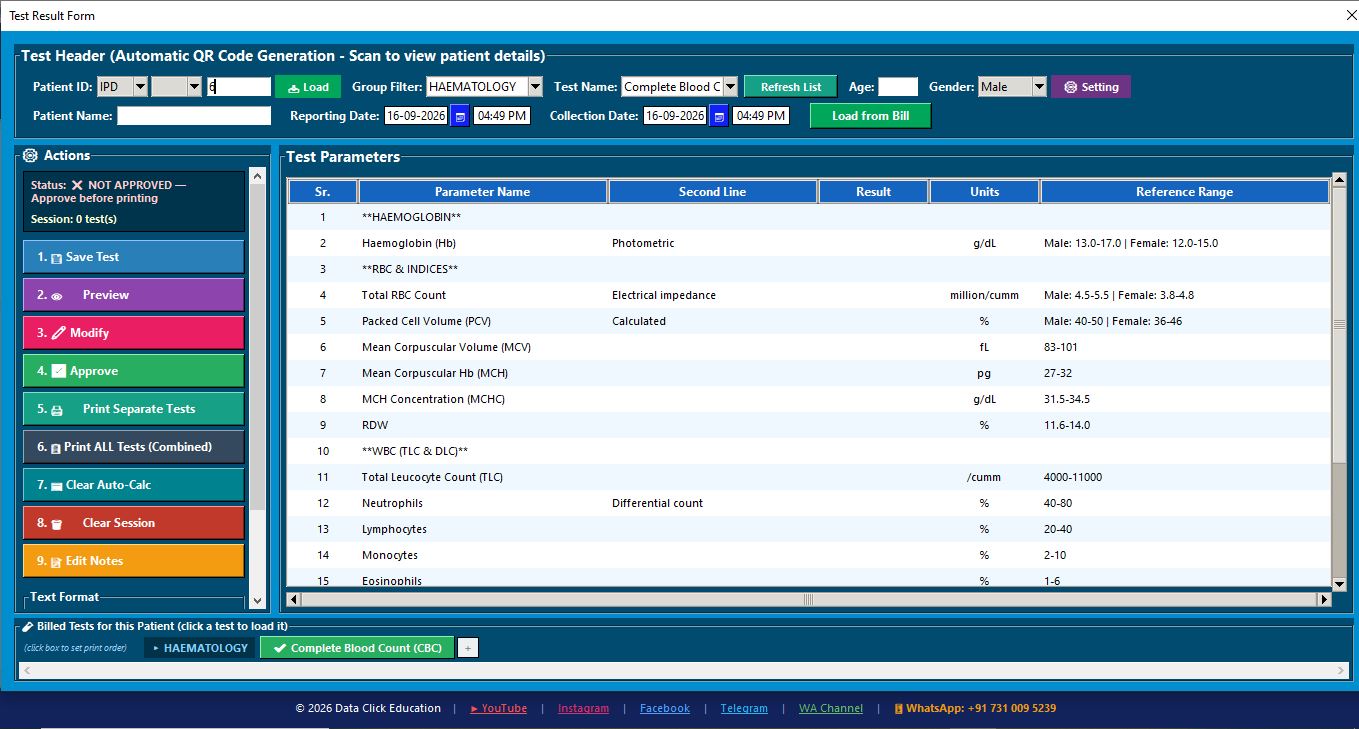
Task: Expand the IPD patient ID type dropdown
Action: click(140, 87)
